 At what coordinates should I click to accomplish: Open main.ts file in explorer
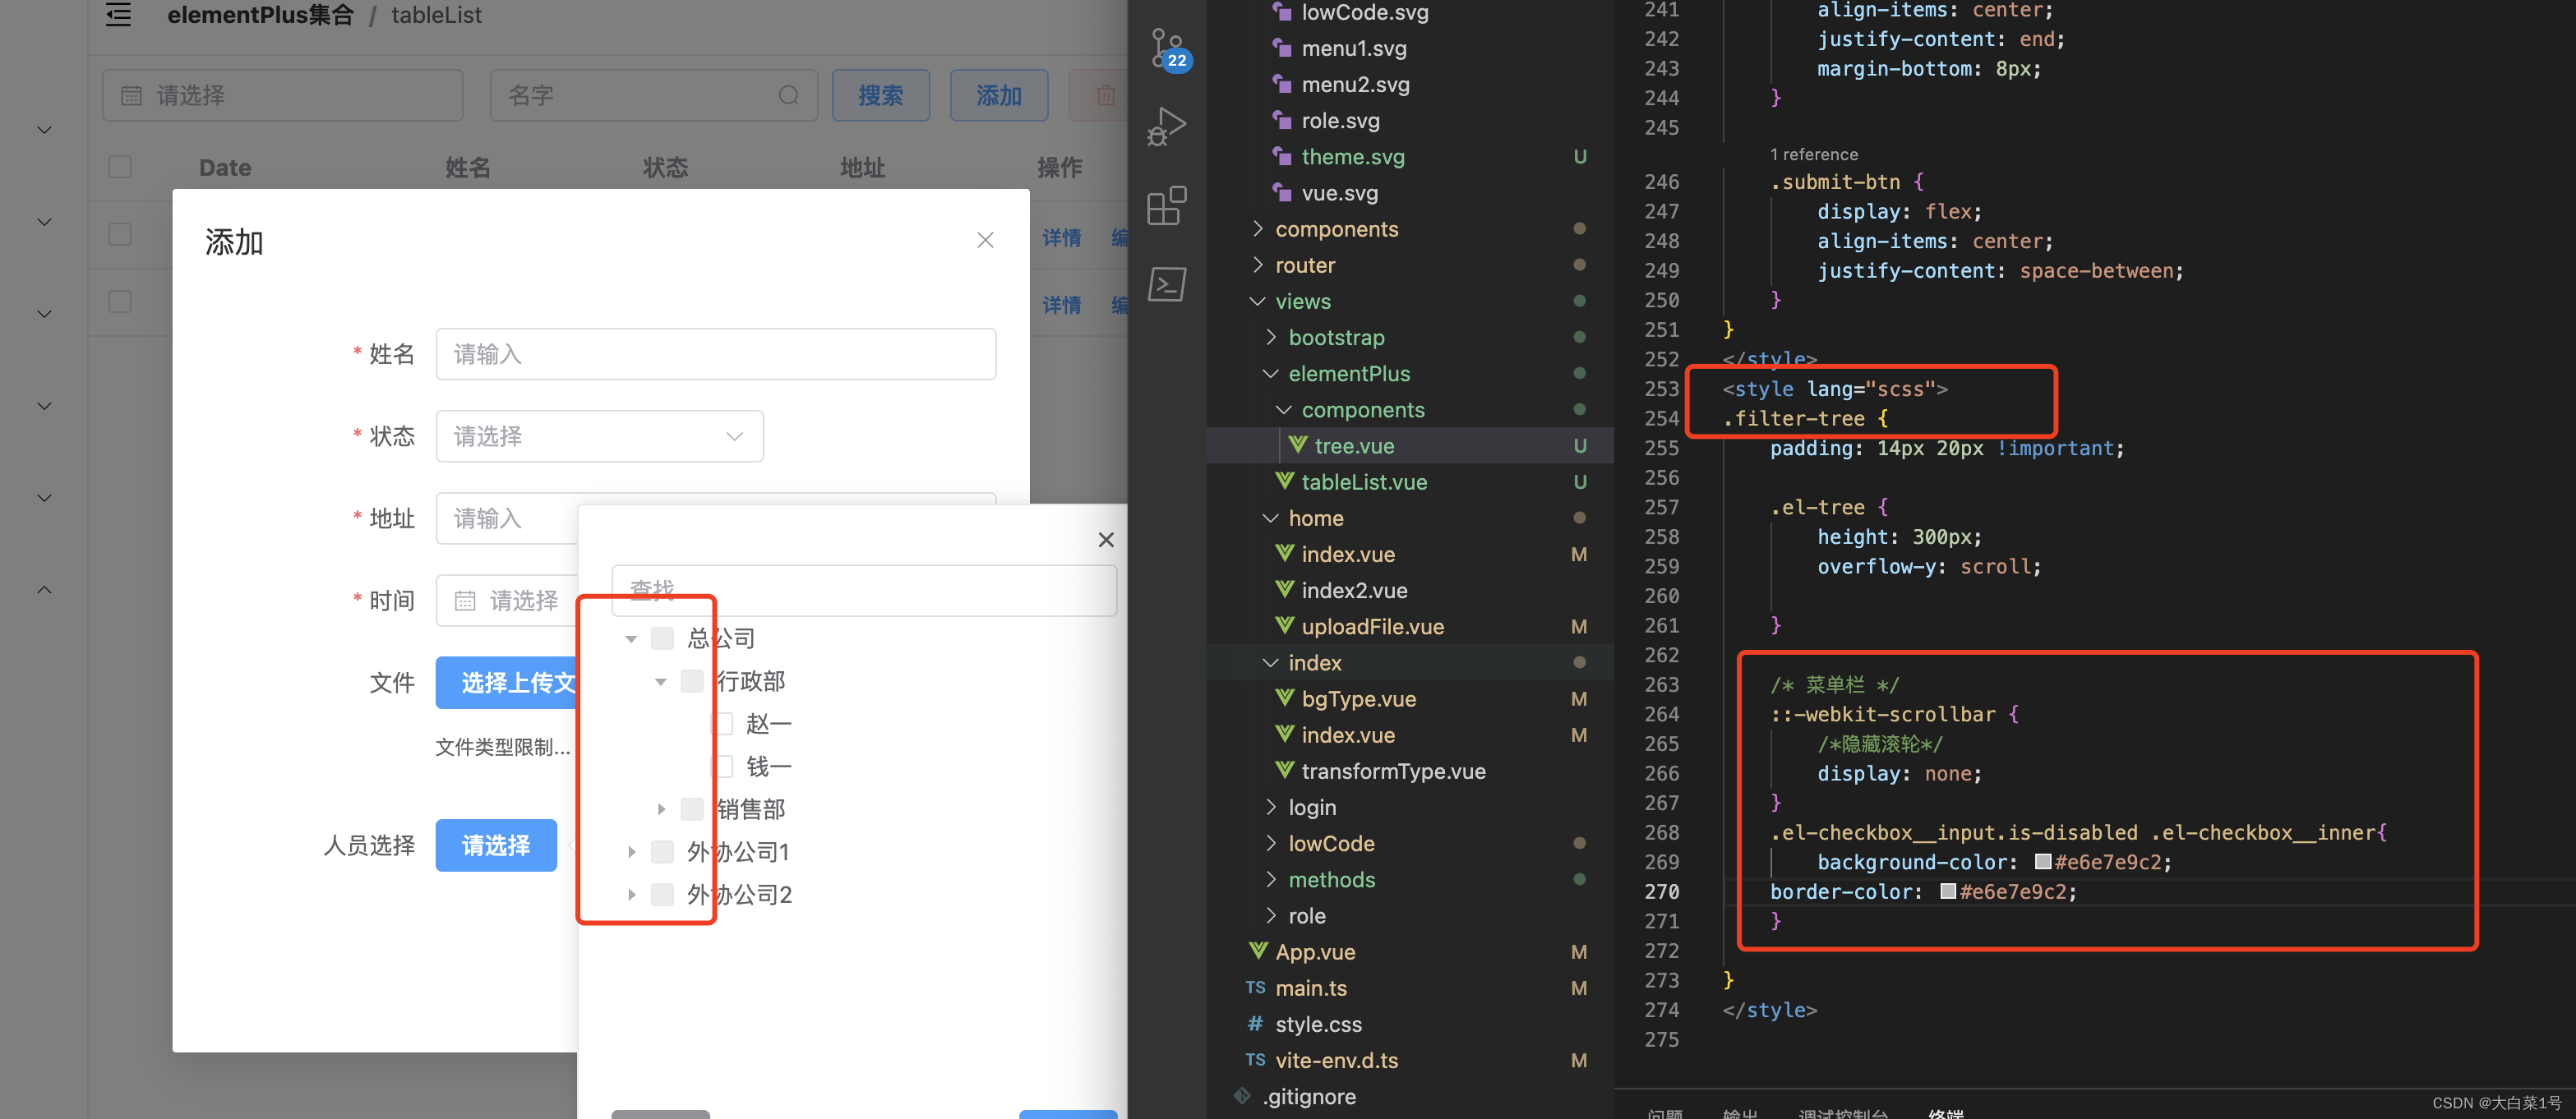(1310, 988)
